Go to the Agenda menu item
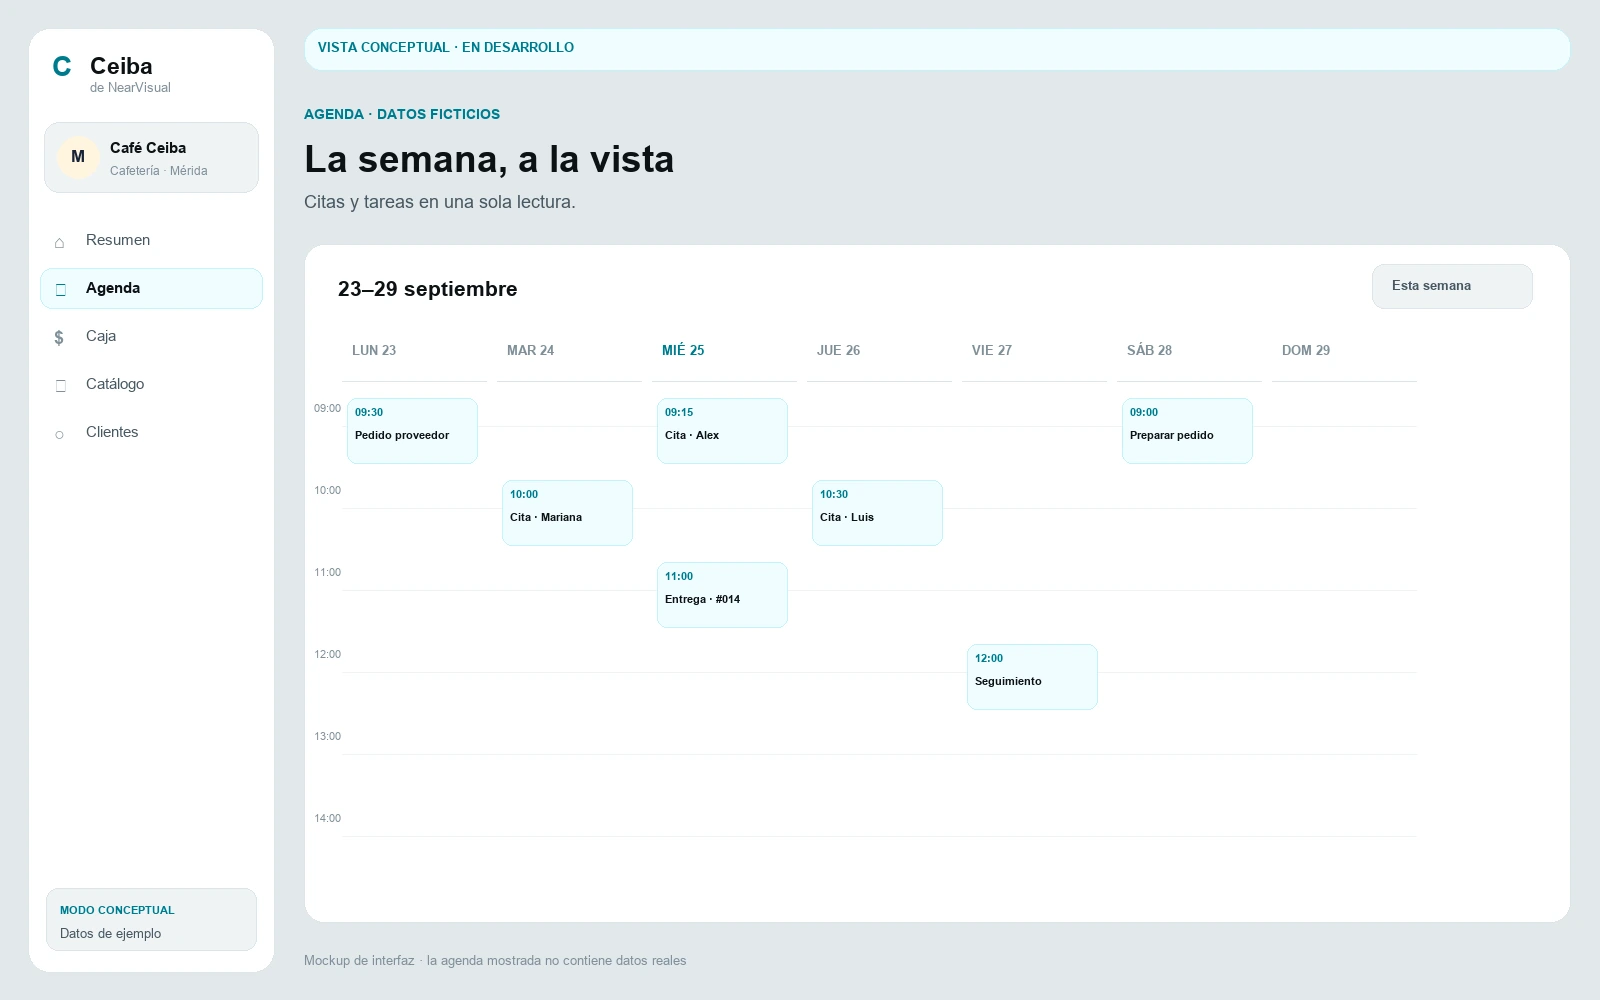The width and height of the screenshot is (1600, 1000). [x=151, y=288]
